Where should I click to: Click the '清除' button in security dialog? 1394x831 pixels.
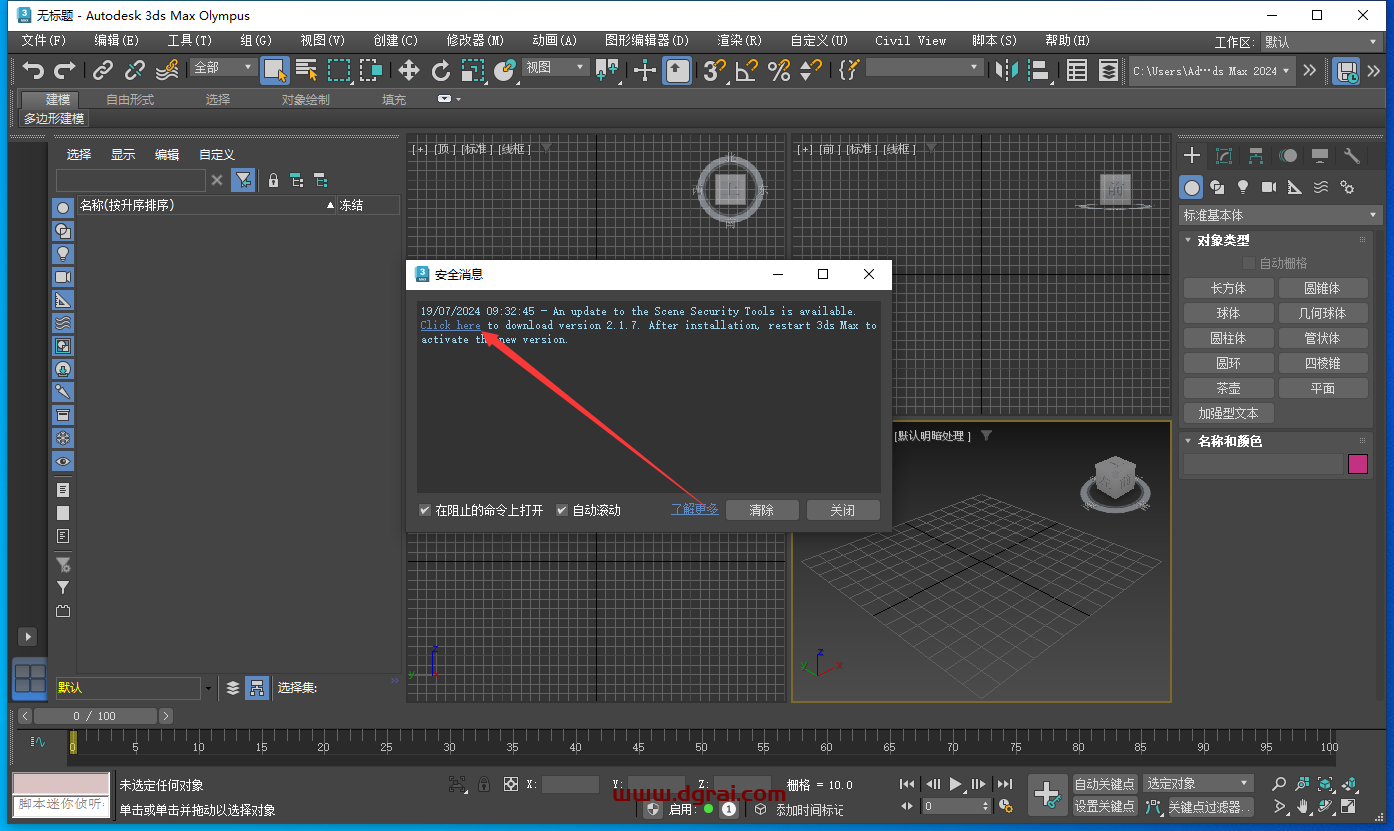[x=762, y=510]
